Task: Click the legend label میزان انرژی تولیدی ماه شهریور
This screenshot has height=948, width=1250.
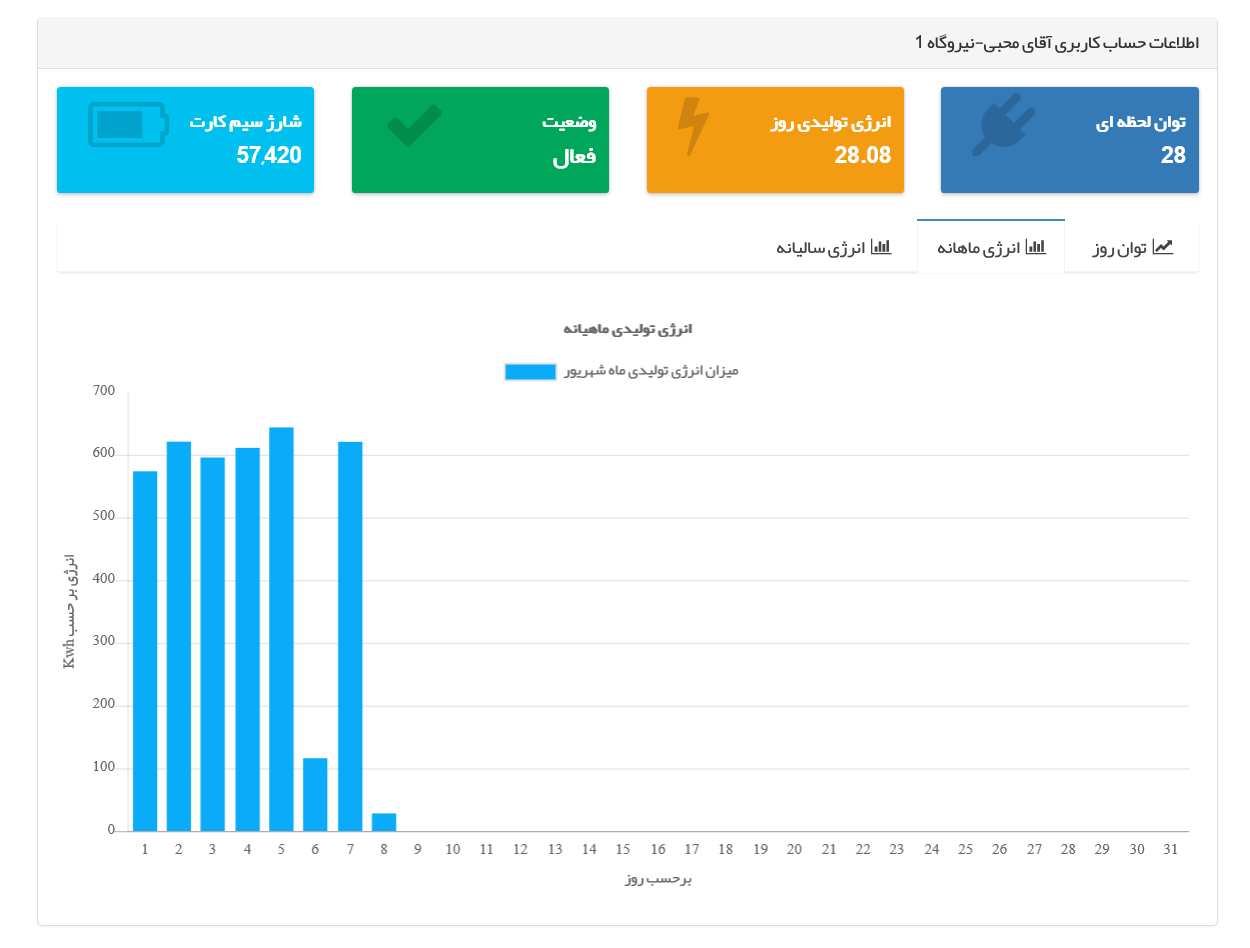Action: click(651, 371)
